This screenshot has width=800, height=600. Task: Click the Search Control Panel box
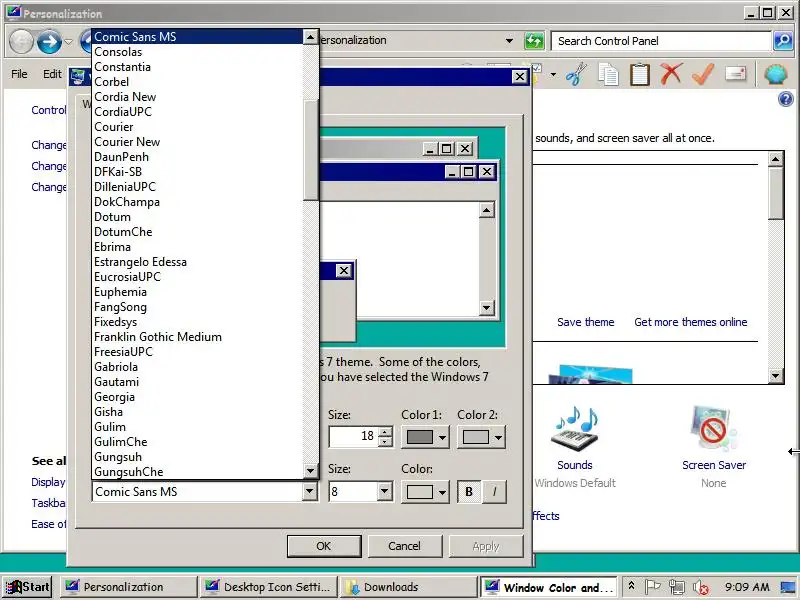661,41
